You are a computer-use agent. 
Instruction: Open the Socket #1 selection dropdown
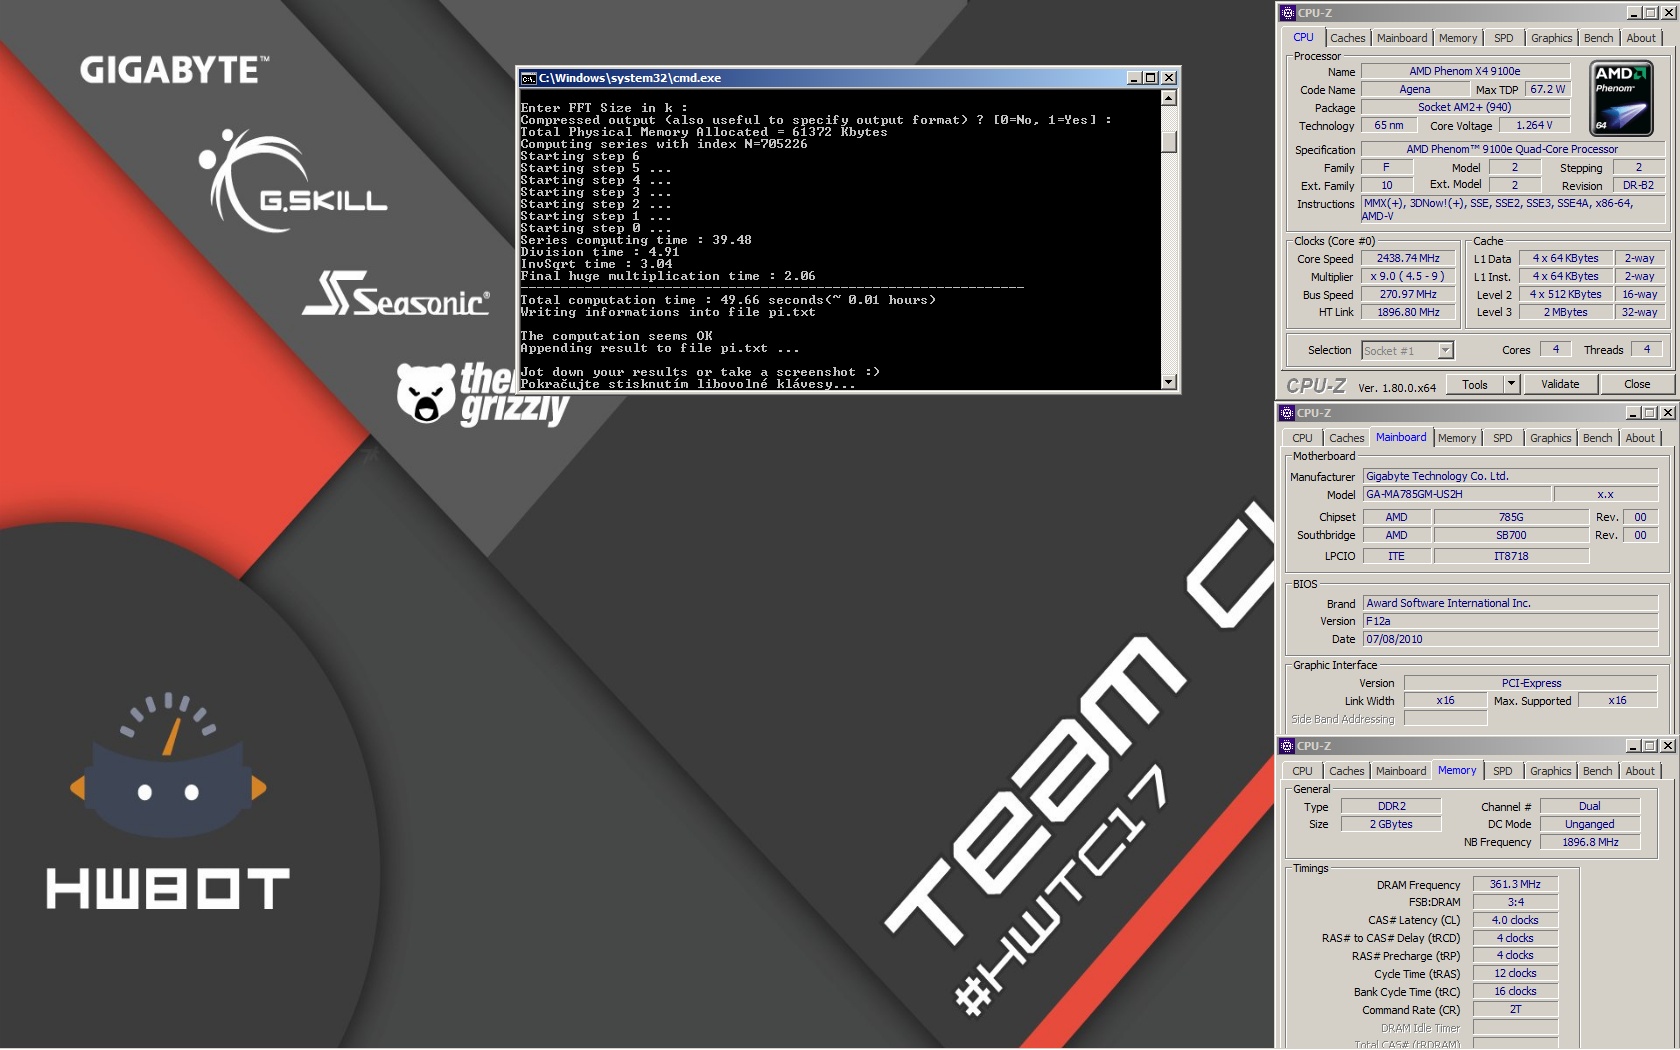tap(1445, 350)
